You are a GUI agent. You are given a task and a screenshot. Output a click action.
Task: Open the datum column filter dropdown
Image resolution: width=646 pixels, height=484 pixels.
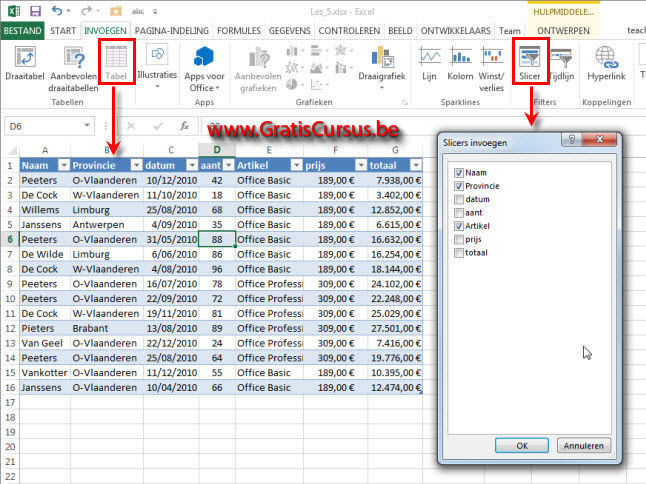(x=192, y=165)
